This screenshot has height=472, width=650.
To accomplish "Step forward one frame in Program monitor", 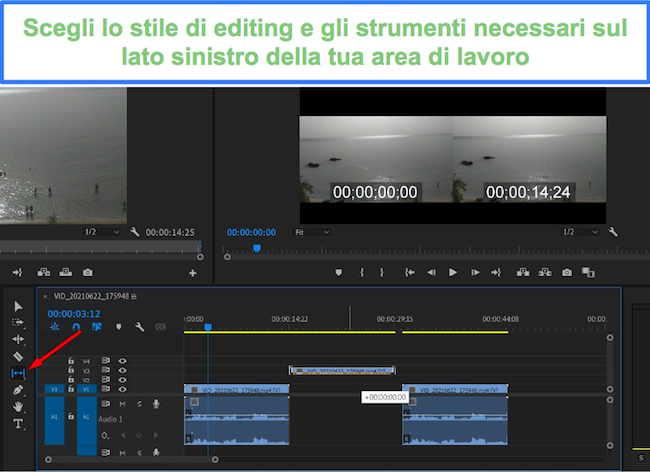I will point(475,272).
